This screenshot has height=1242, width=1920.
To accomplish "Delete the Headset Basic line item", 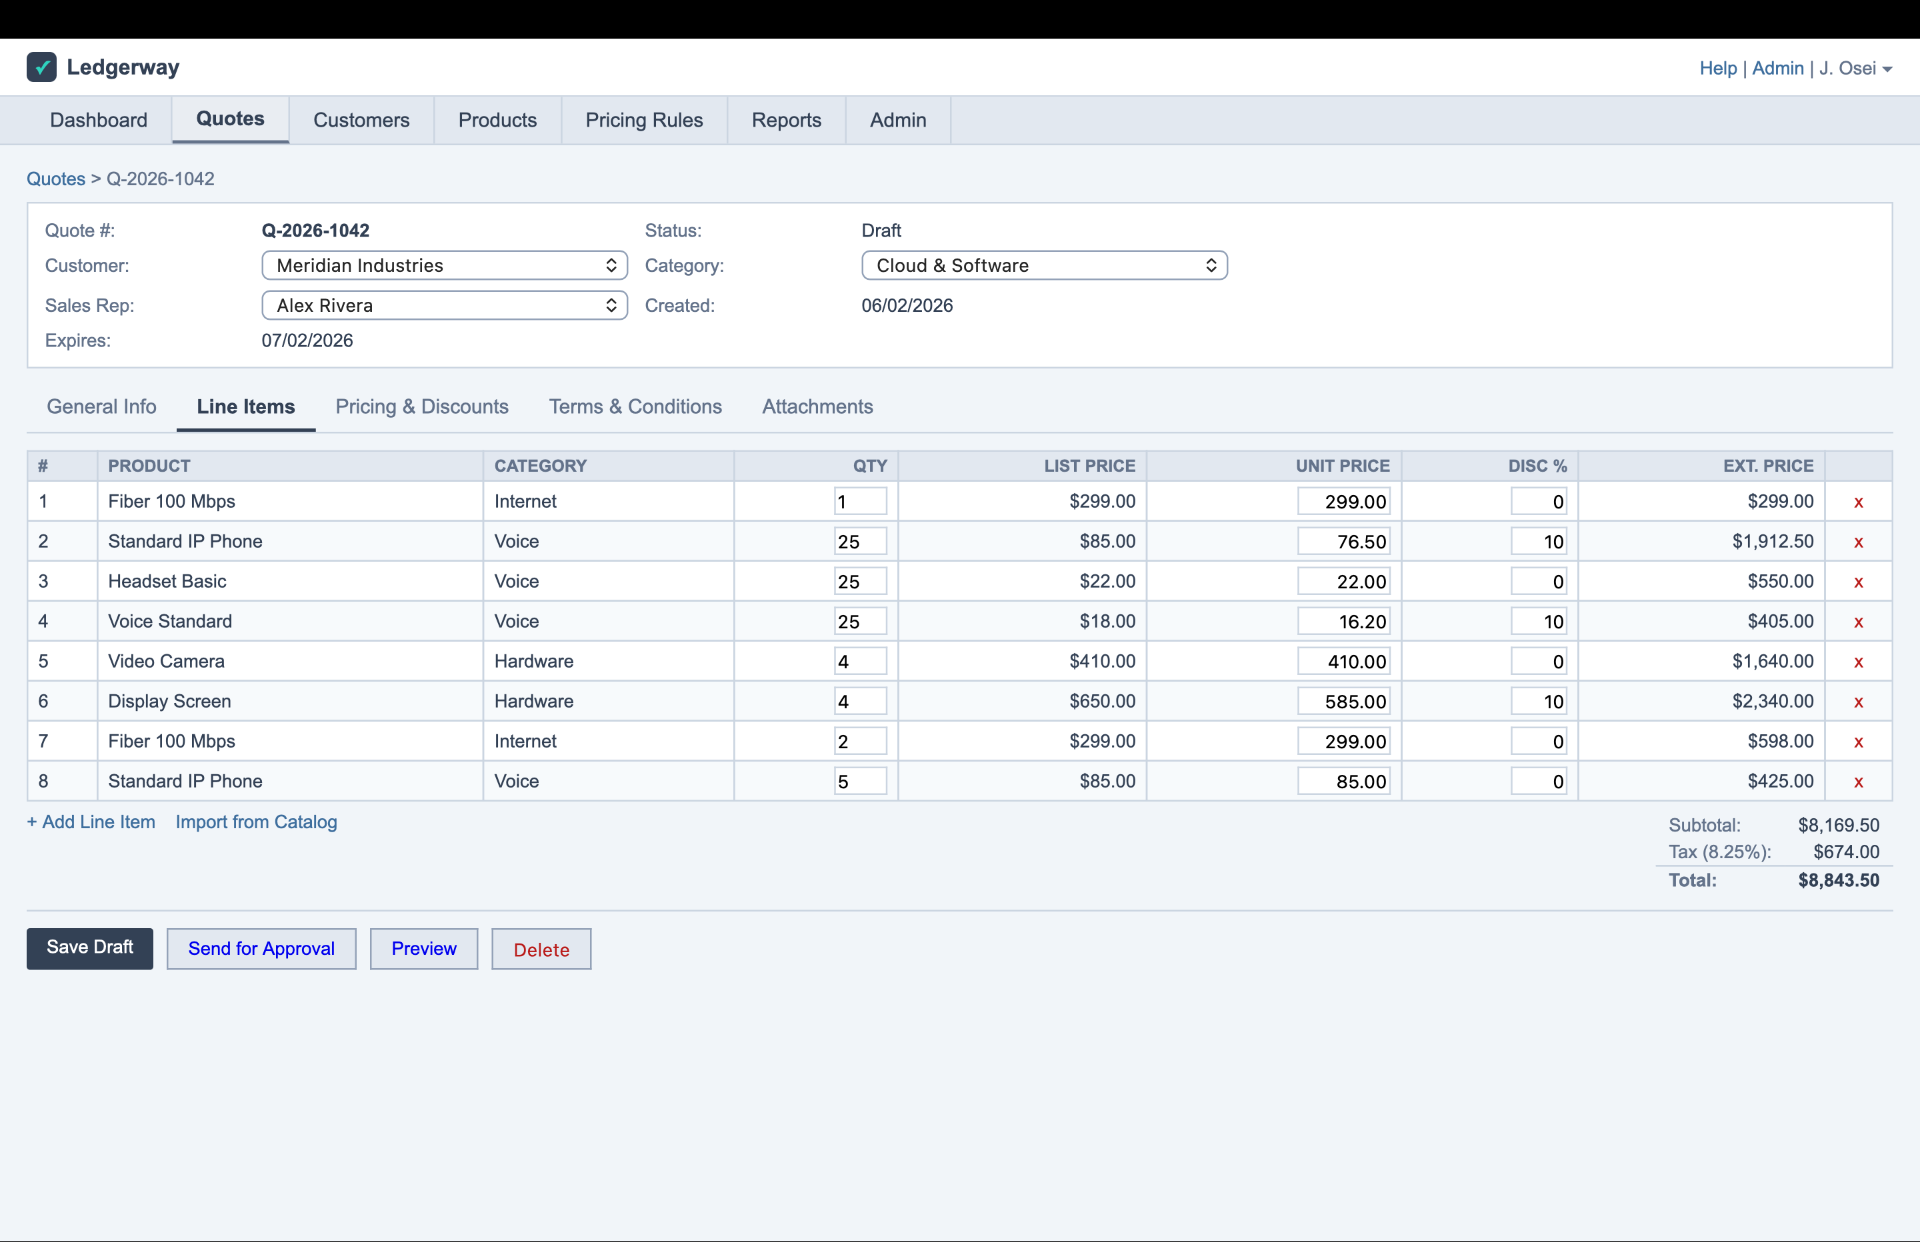I will point(1858,582).
